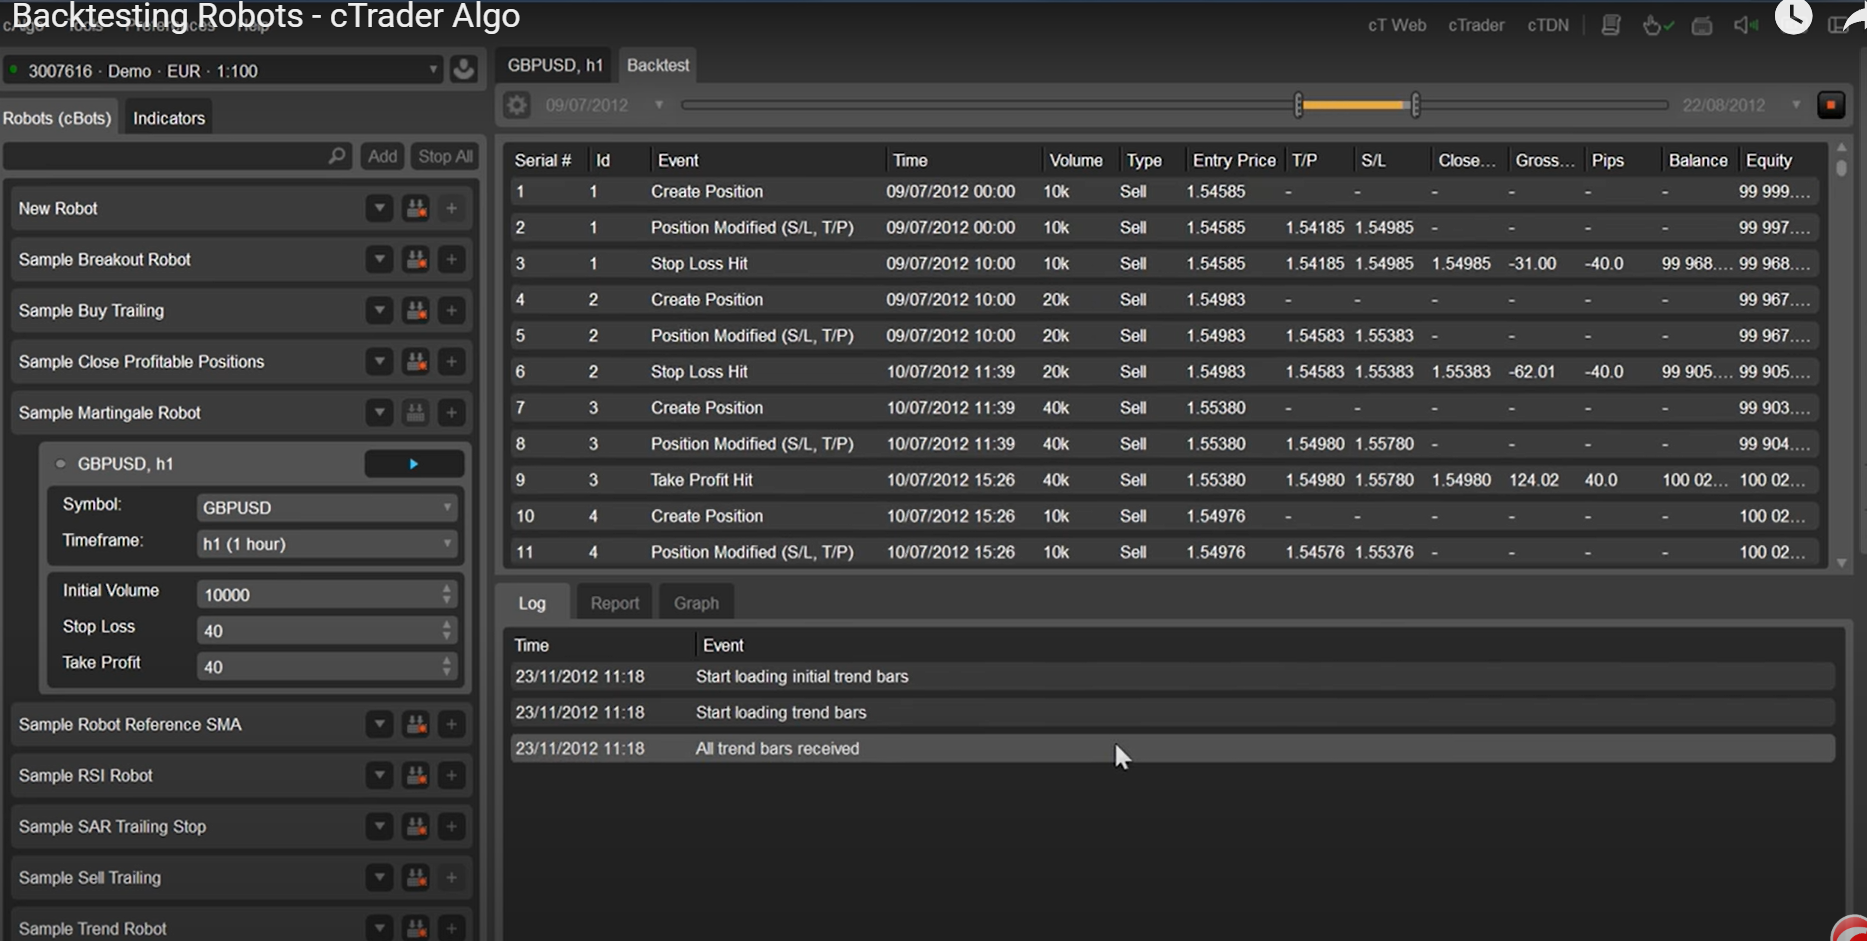Add instance to Sample Buy Trailing
The image size is (1867, 941).
pos(452,310)
